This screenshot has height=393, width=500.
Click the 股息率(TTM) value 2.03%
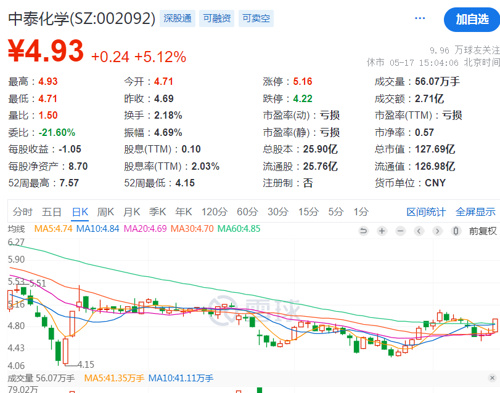205,166
